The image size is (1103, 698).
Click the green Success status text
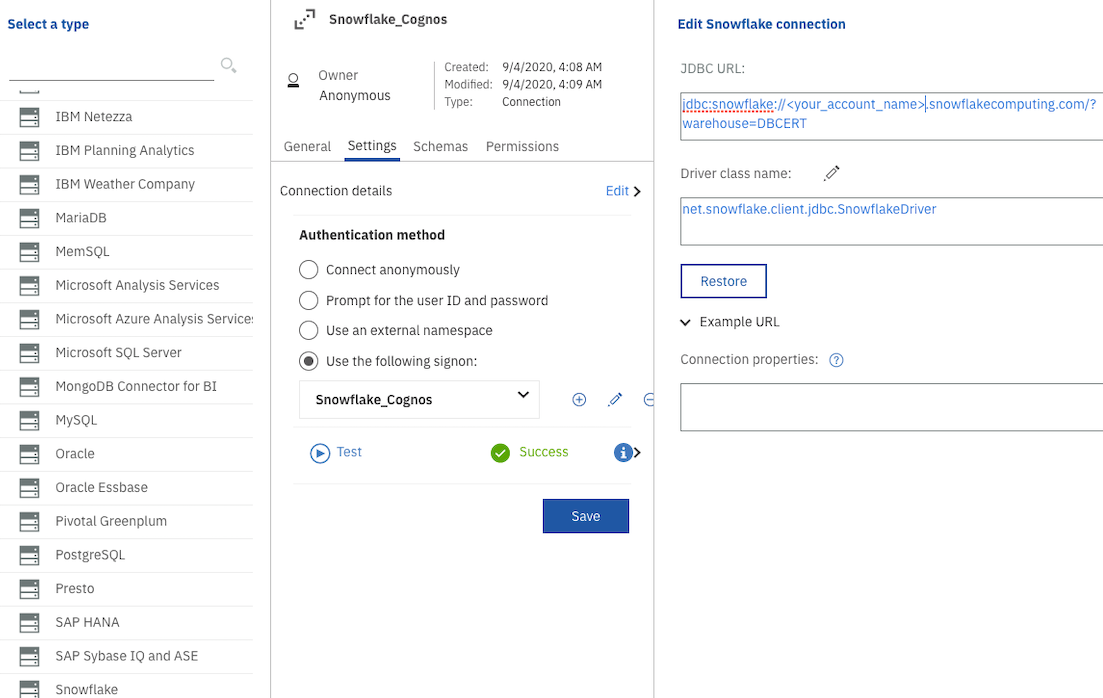point(544,452)
